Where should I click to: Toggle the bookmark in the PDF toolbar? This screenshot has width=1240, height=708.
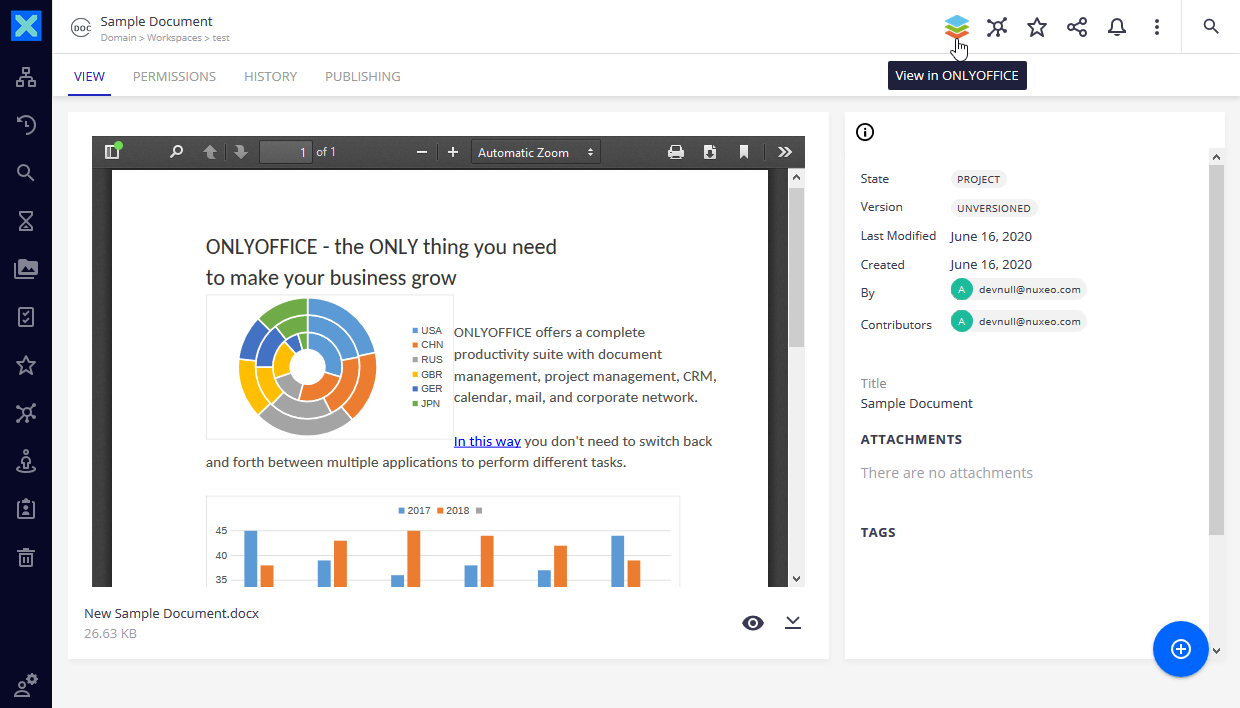click(x=744, y=151)
